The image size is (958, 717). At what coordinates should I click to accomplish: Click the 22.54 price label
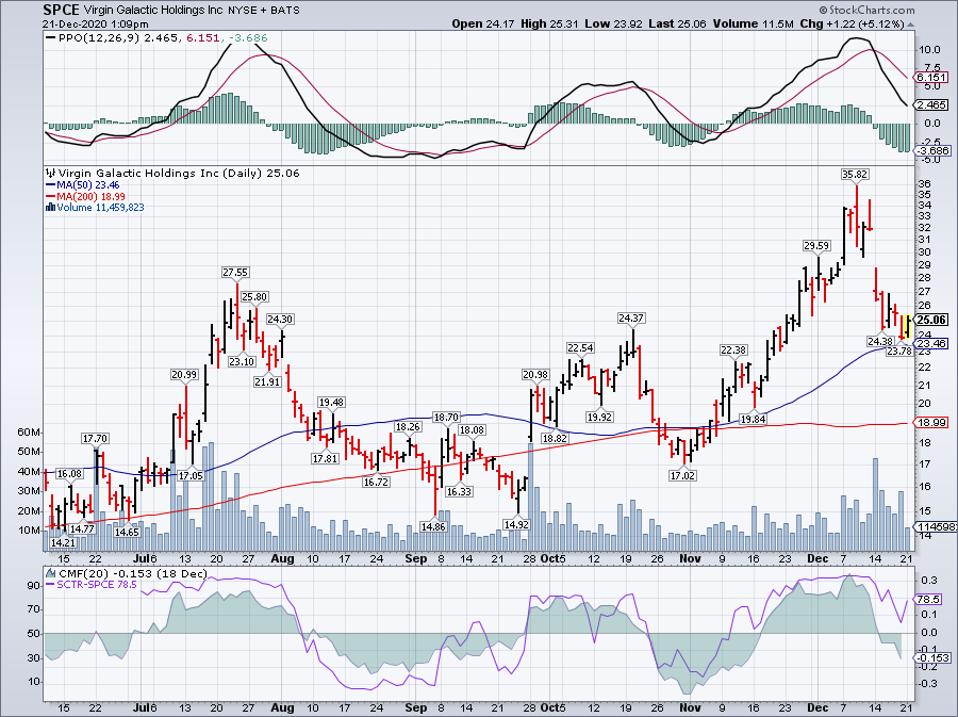coord(580,348)
